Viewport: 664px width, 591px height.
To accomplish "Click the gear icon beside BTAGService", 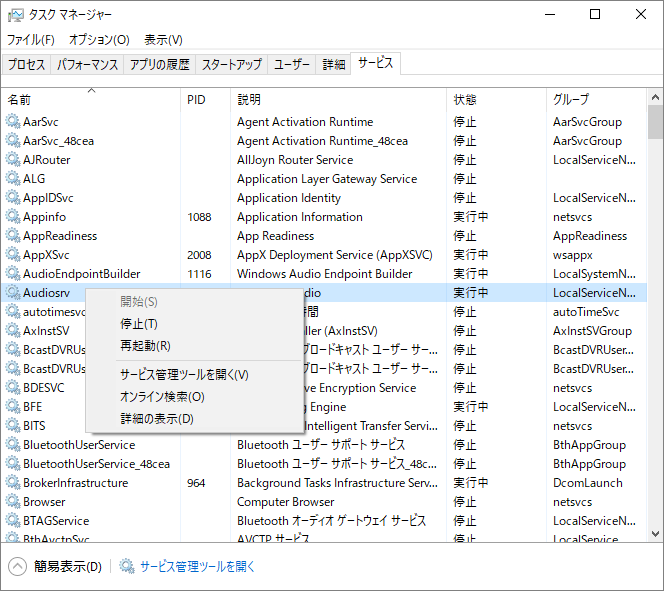I will pyautogui.click(x=13, y=521).
